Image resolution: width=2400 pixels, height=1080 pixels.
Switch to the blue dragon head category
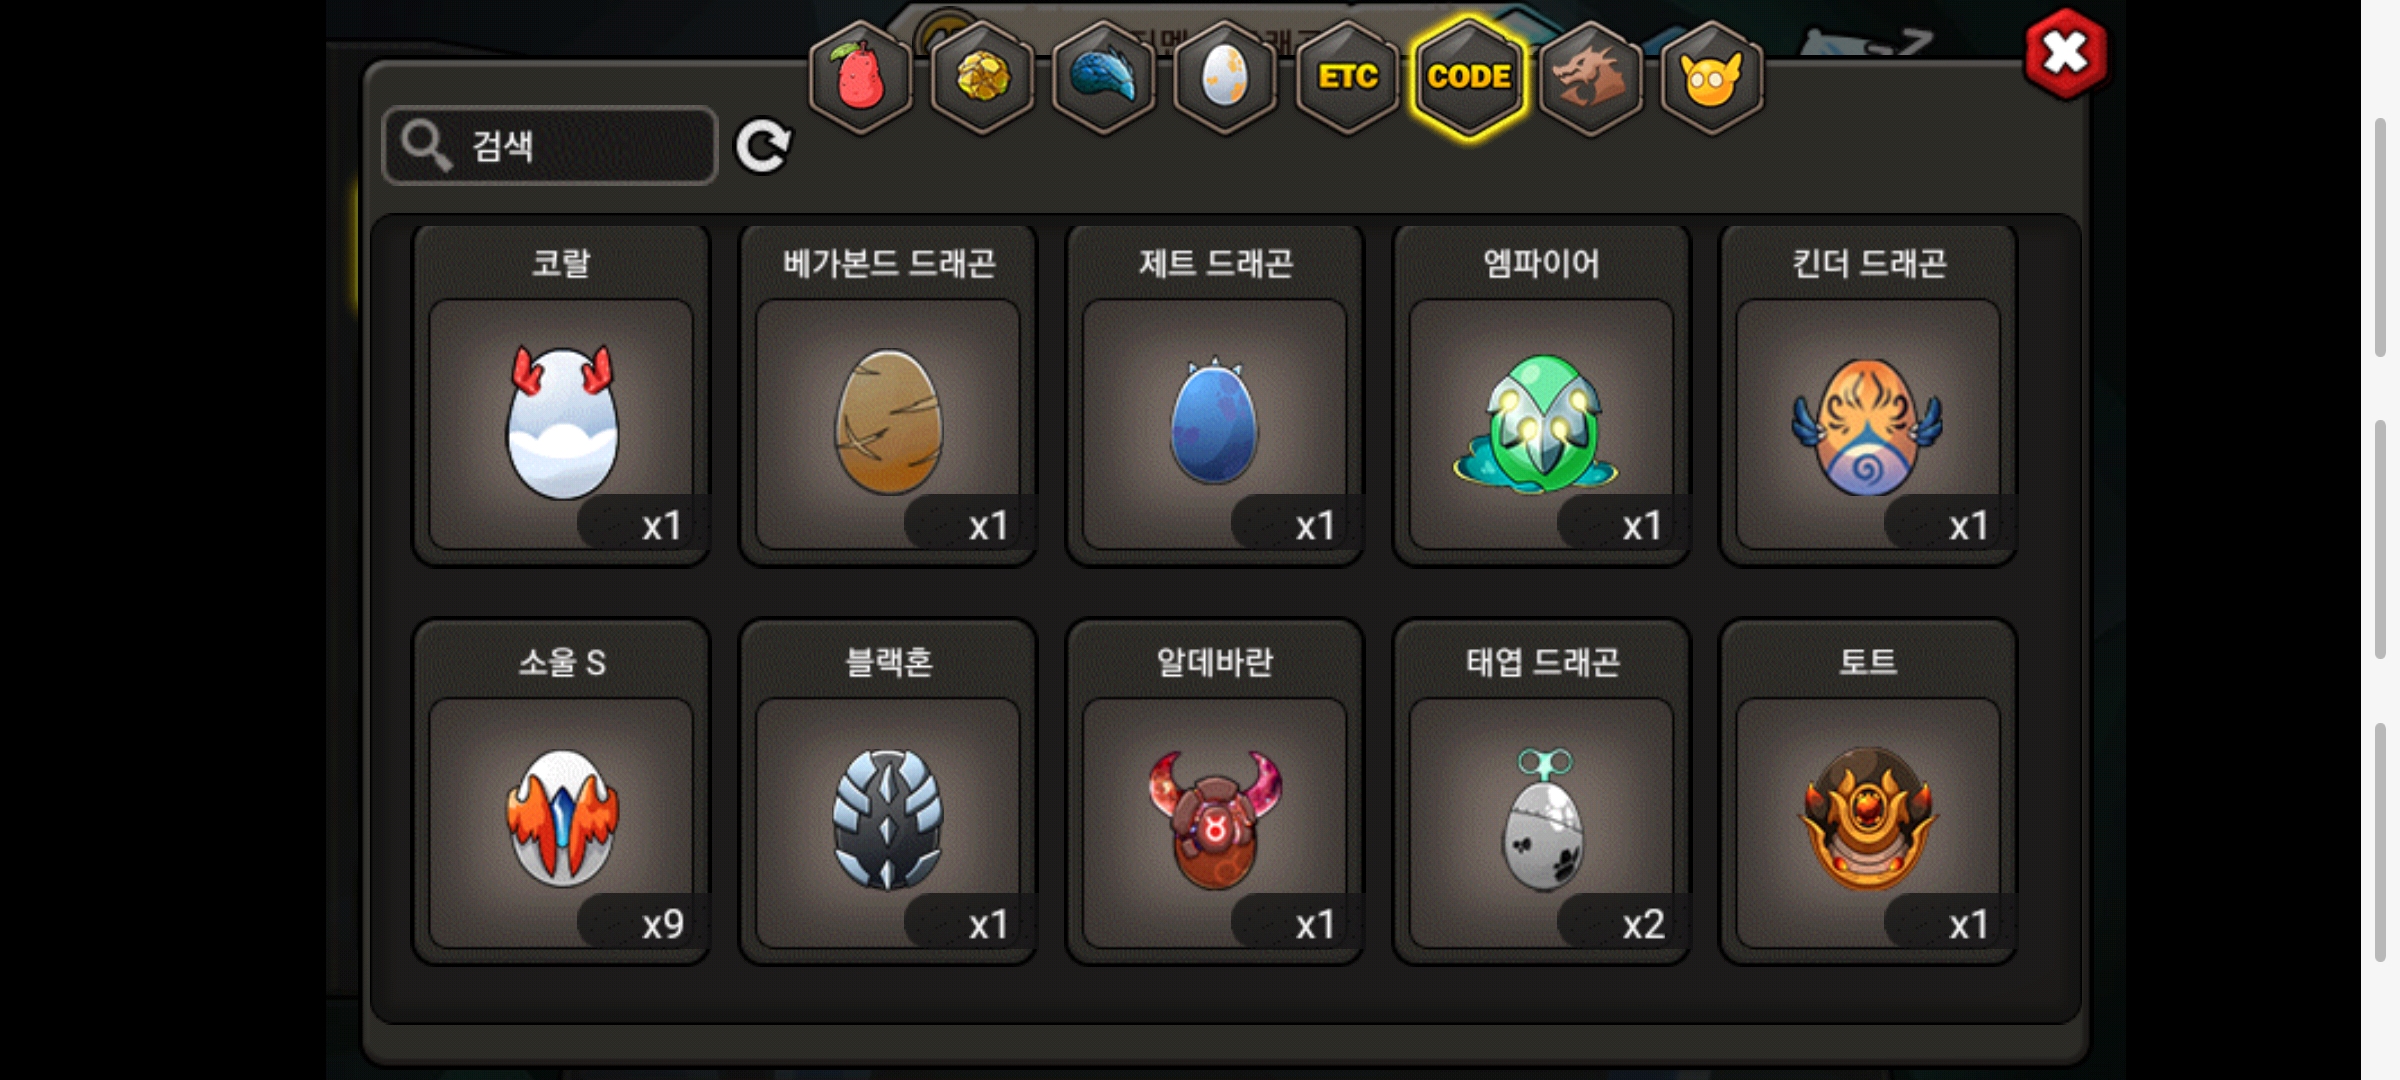point(1104,78)
